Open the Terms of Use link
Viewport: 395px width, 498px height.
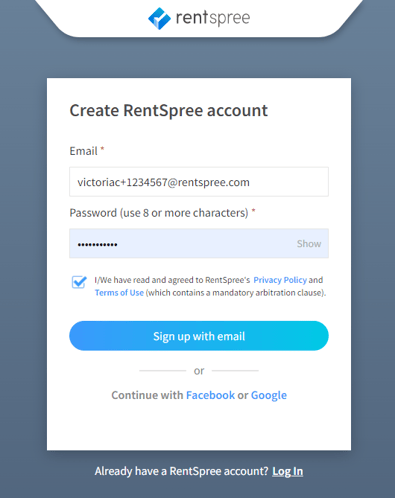click(119, 293)
